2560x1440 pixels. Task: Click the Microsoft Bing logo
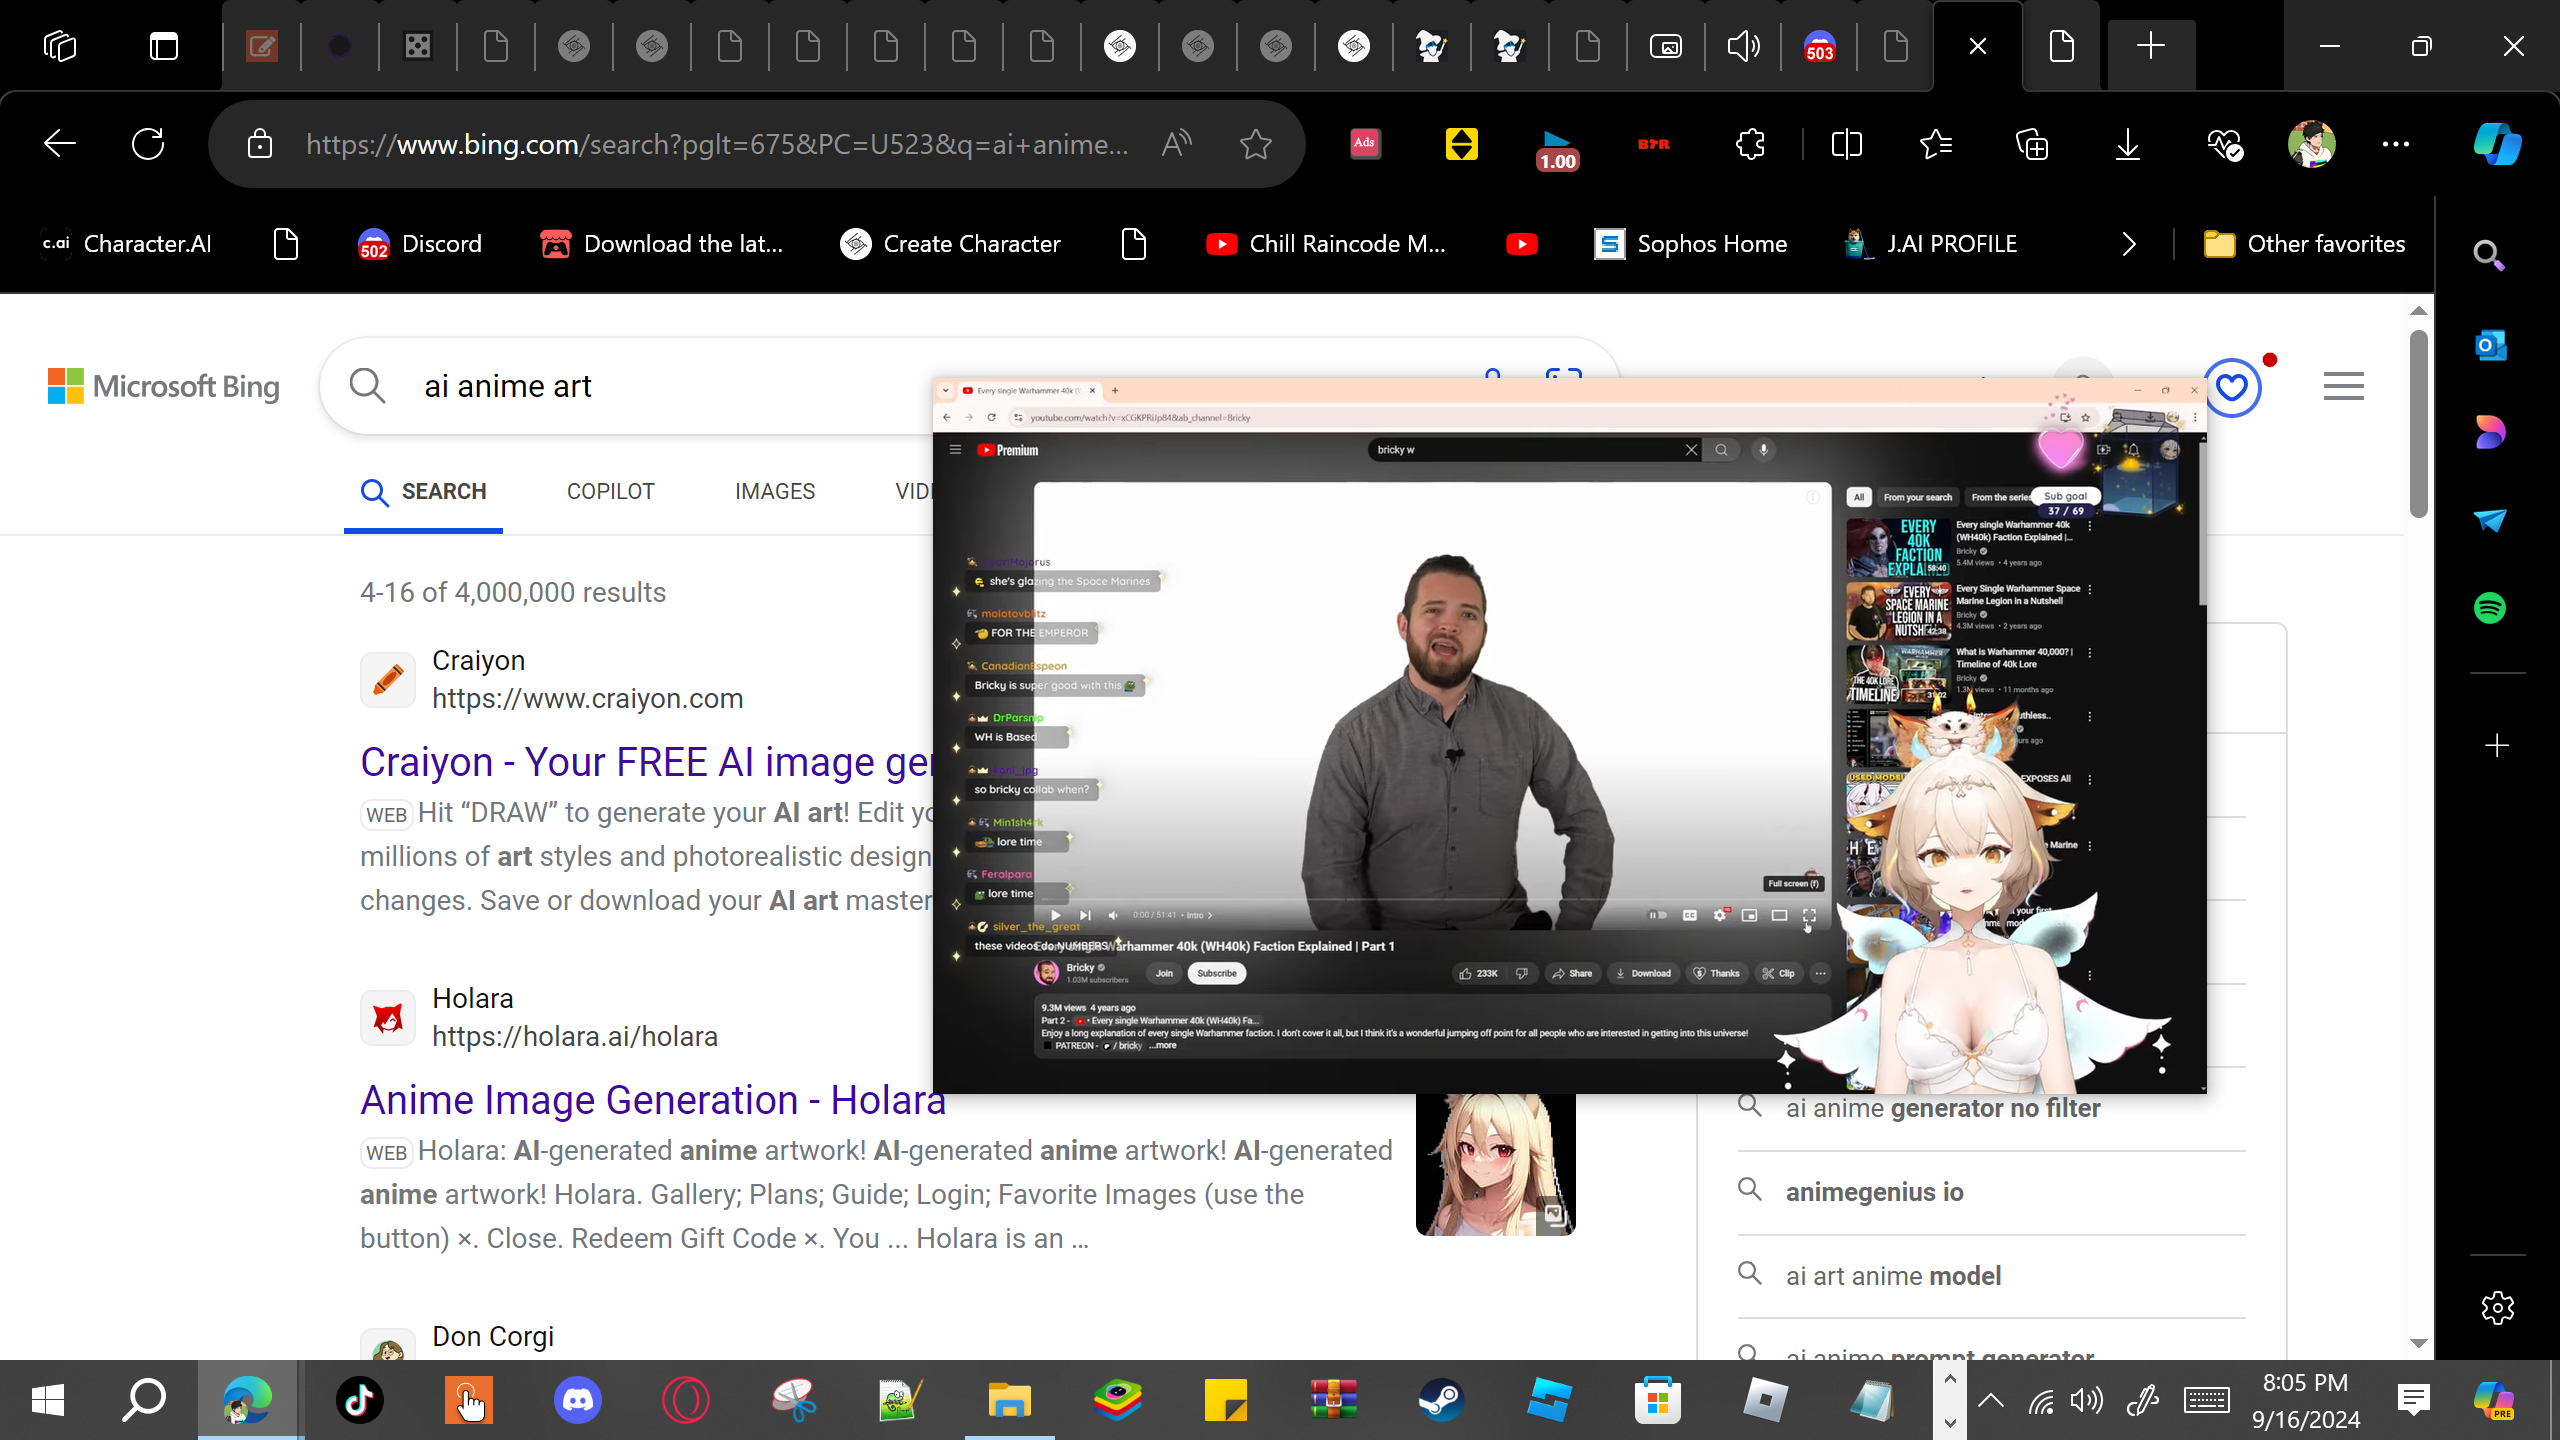(x=164, y=386)
